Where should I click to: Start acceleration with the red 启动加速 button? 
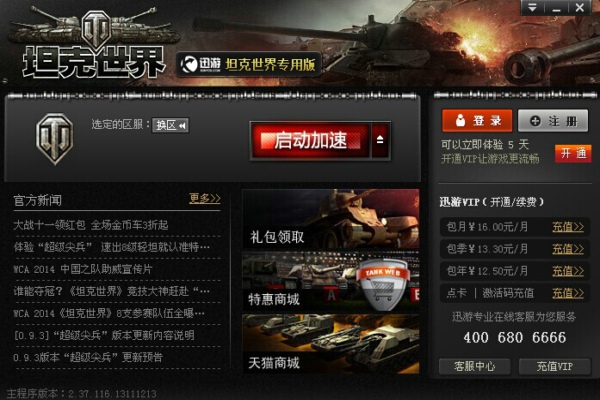(310, 140)
